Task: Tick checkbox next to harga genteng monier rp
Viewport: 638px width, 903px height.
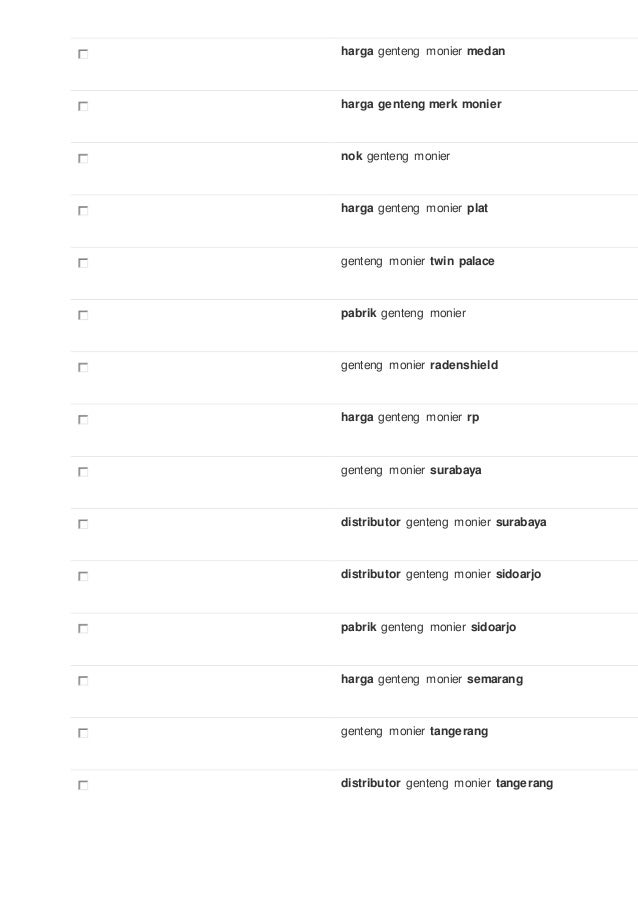Action: [83, 420]
